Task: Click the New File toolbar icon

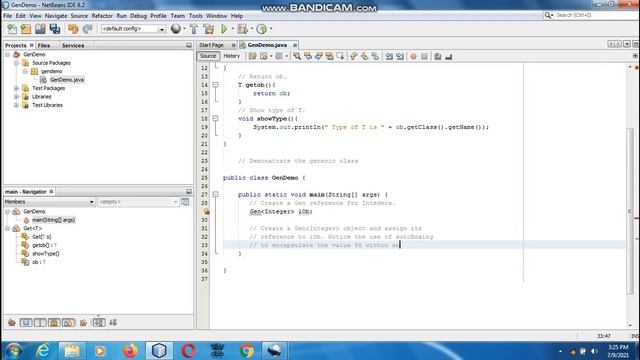Action: pyautogui.click(x=12, y=29)
